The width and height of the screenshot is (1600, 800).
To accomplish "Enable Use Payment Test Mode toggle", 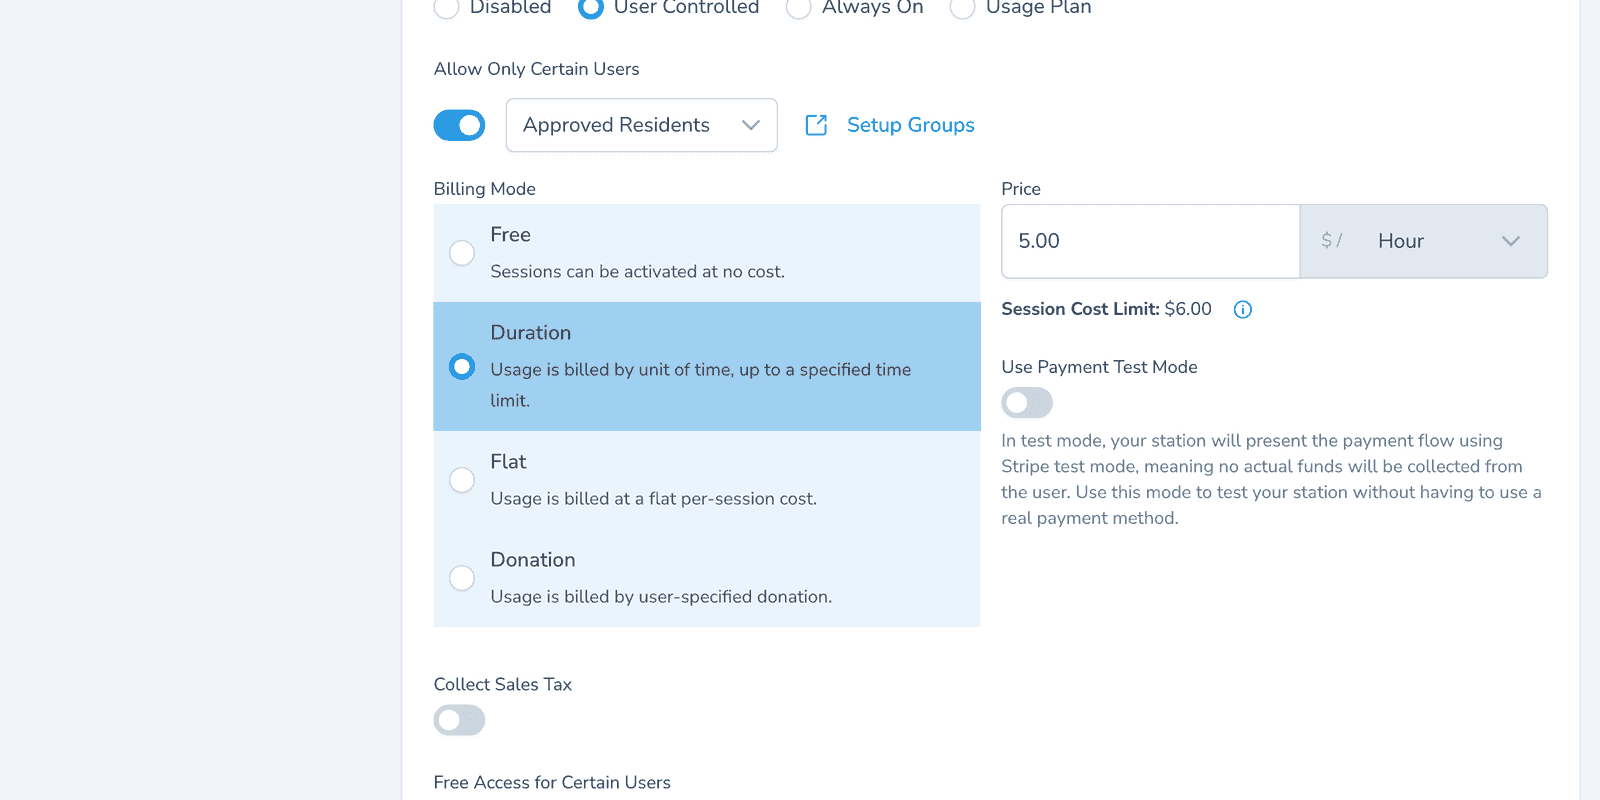I will (1027, 403).
